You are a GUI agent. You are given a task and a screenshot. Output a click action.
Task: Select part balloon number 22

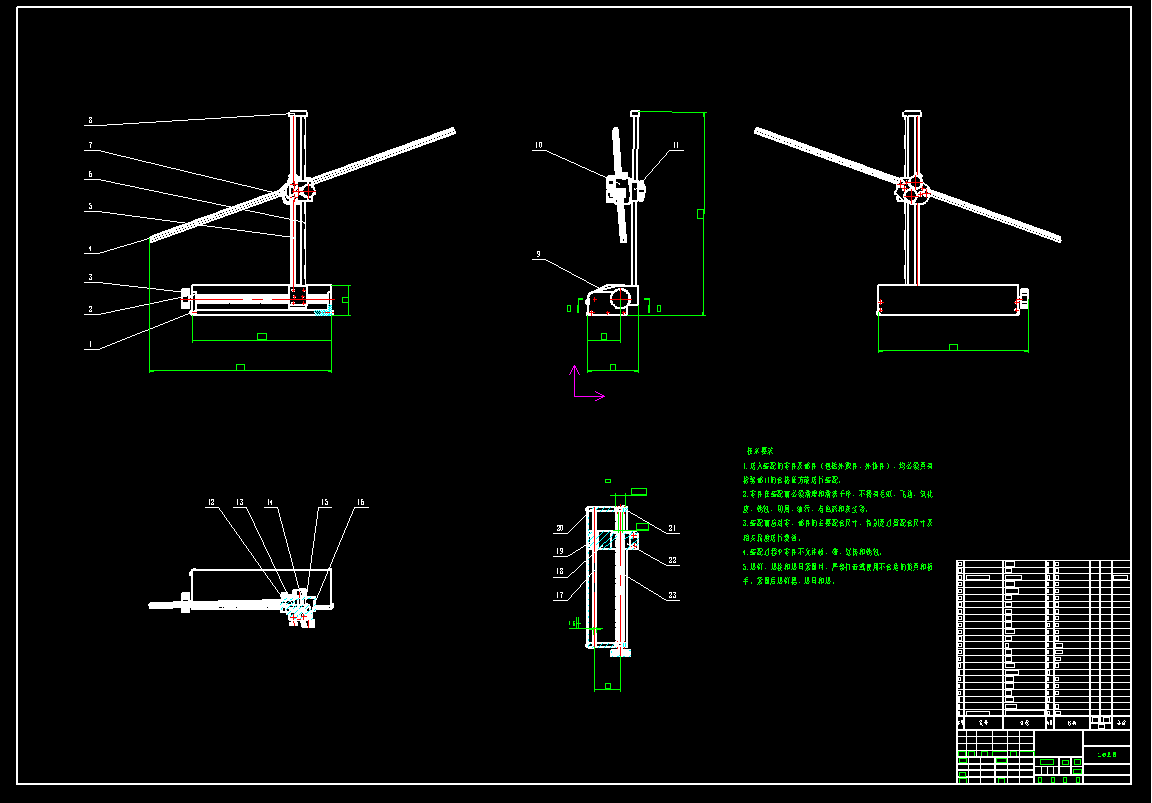(672, 561)
